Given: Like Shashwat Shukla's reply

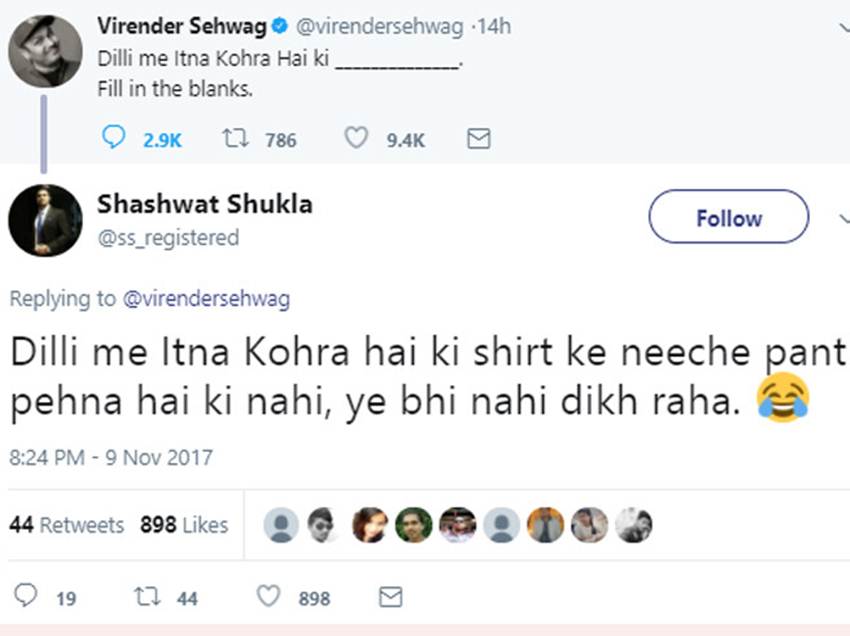Looking at the screenshot, I should (268, 597).
